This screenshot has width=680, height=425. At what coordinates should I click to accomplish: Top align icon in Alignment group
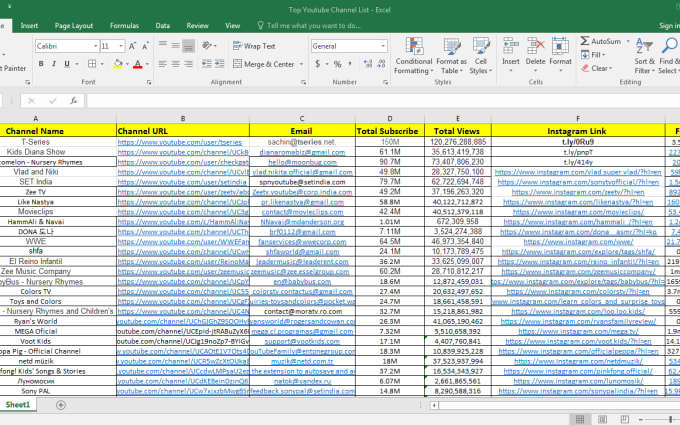tap(163, 46)
